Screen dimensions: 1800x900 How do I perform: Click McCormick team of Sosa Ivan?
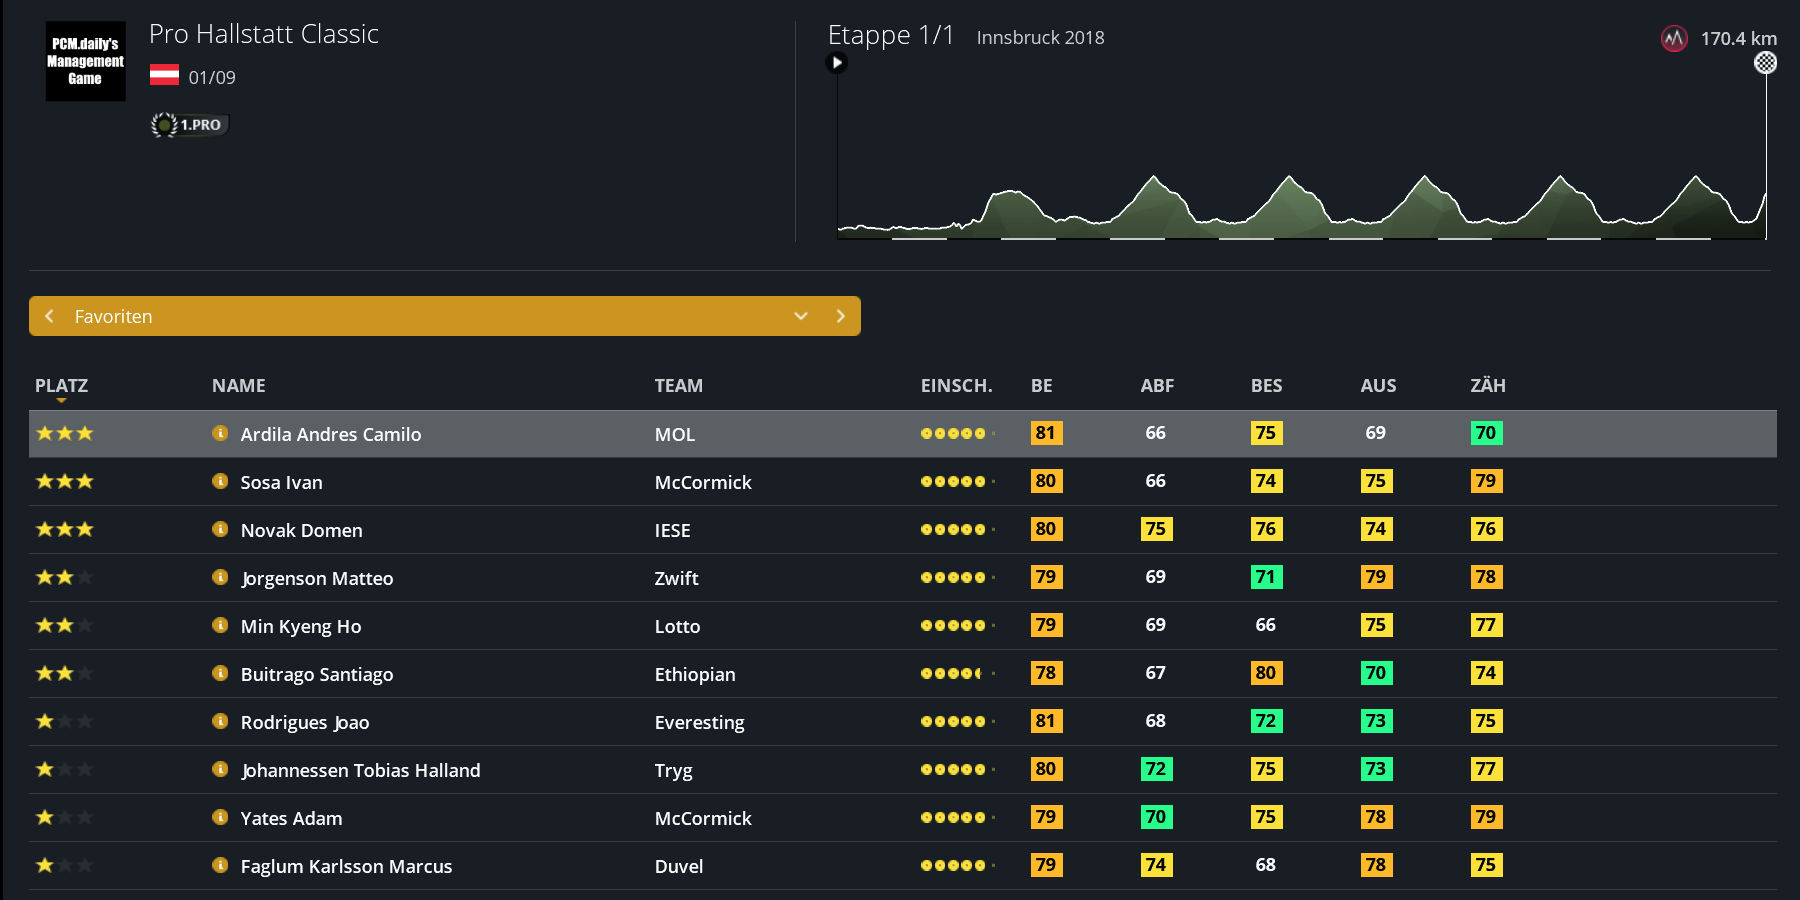coord(702,482)
